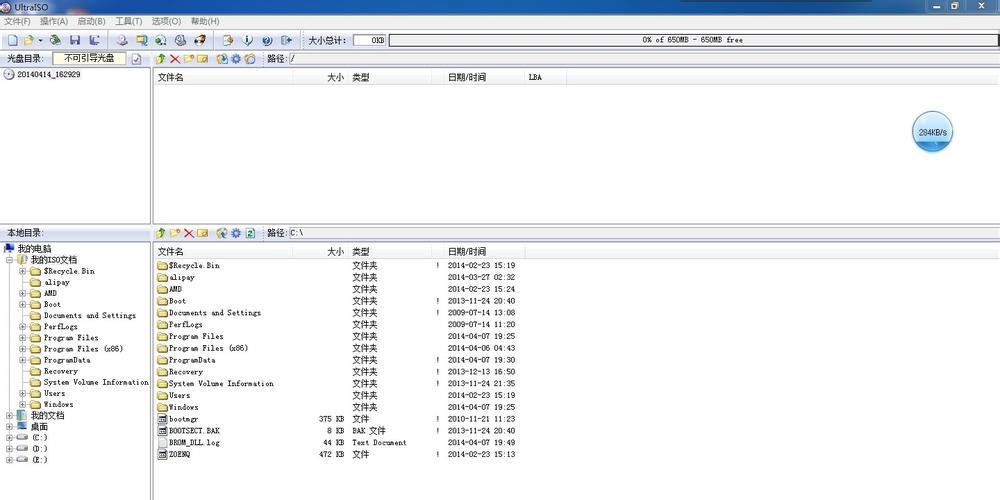
Task: Click the blue info (i) toolbar icon
Action: (x=248, y=40)
